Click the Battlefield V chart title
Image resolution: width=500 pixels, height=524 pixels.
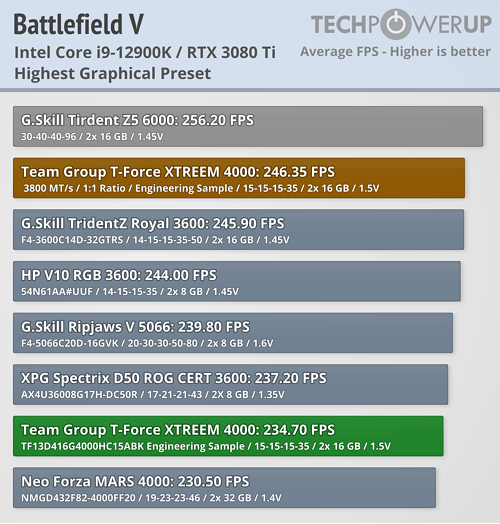79,24
